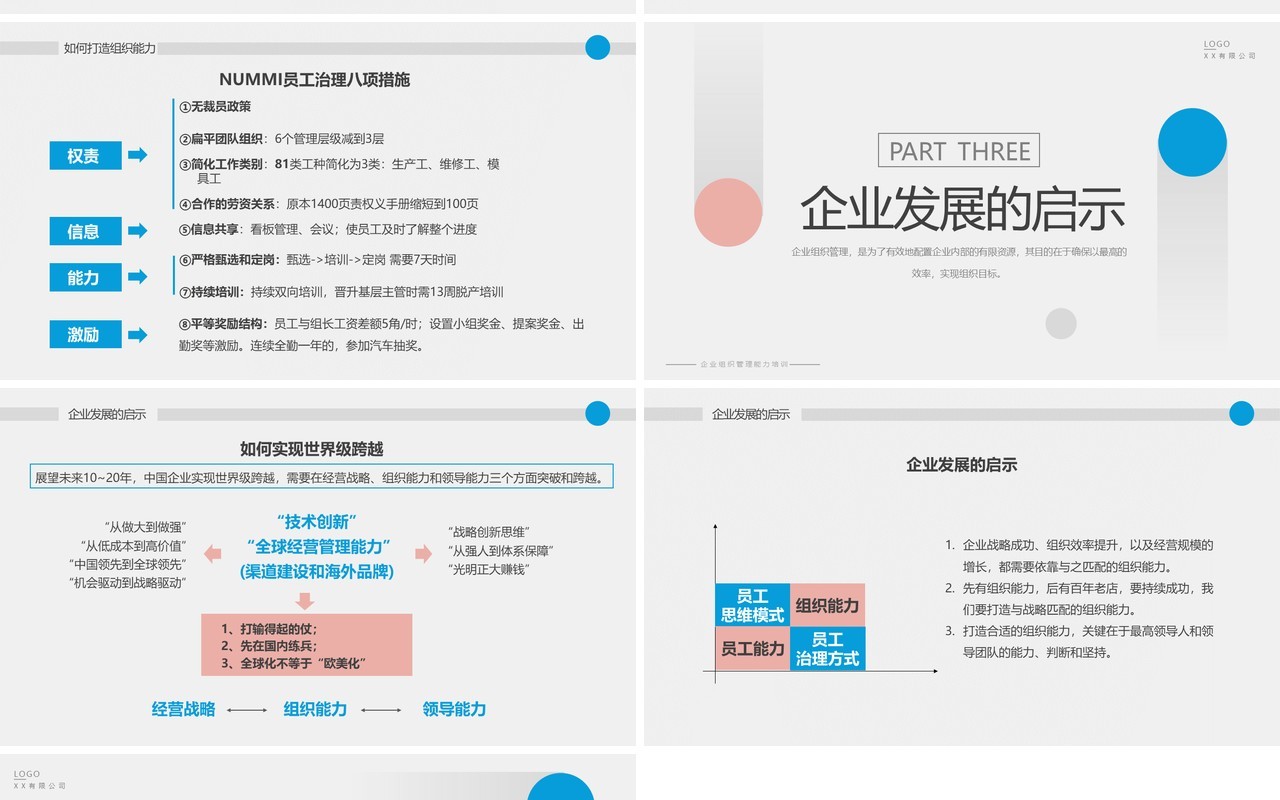1280x800 pixels.
Task: Click the pink 组织能力 matrix cell
Action: pyautogui.click(x=827, y=605)
